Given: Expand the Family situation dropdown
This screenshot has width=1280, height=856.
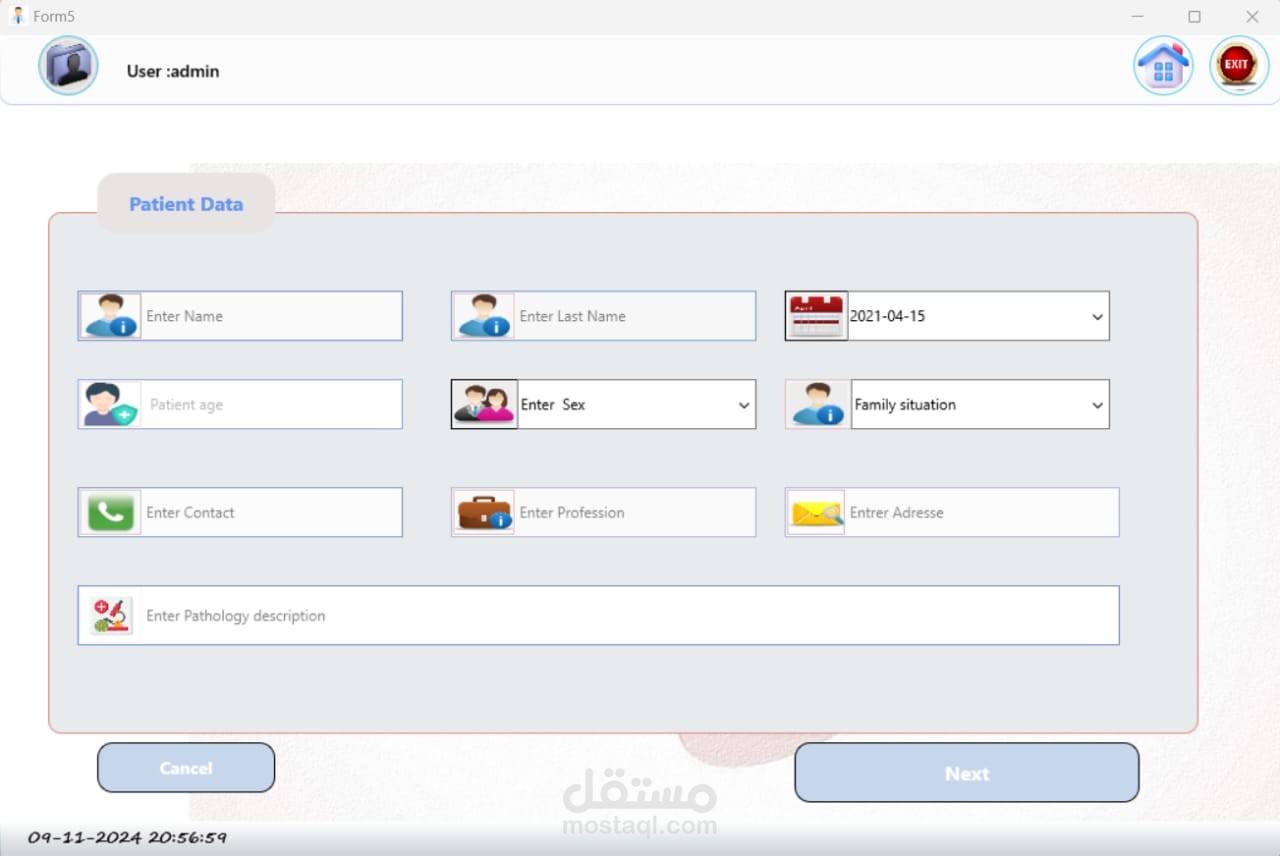Looking at the screenshot, I should tap(1097, 405).
